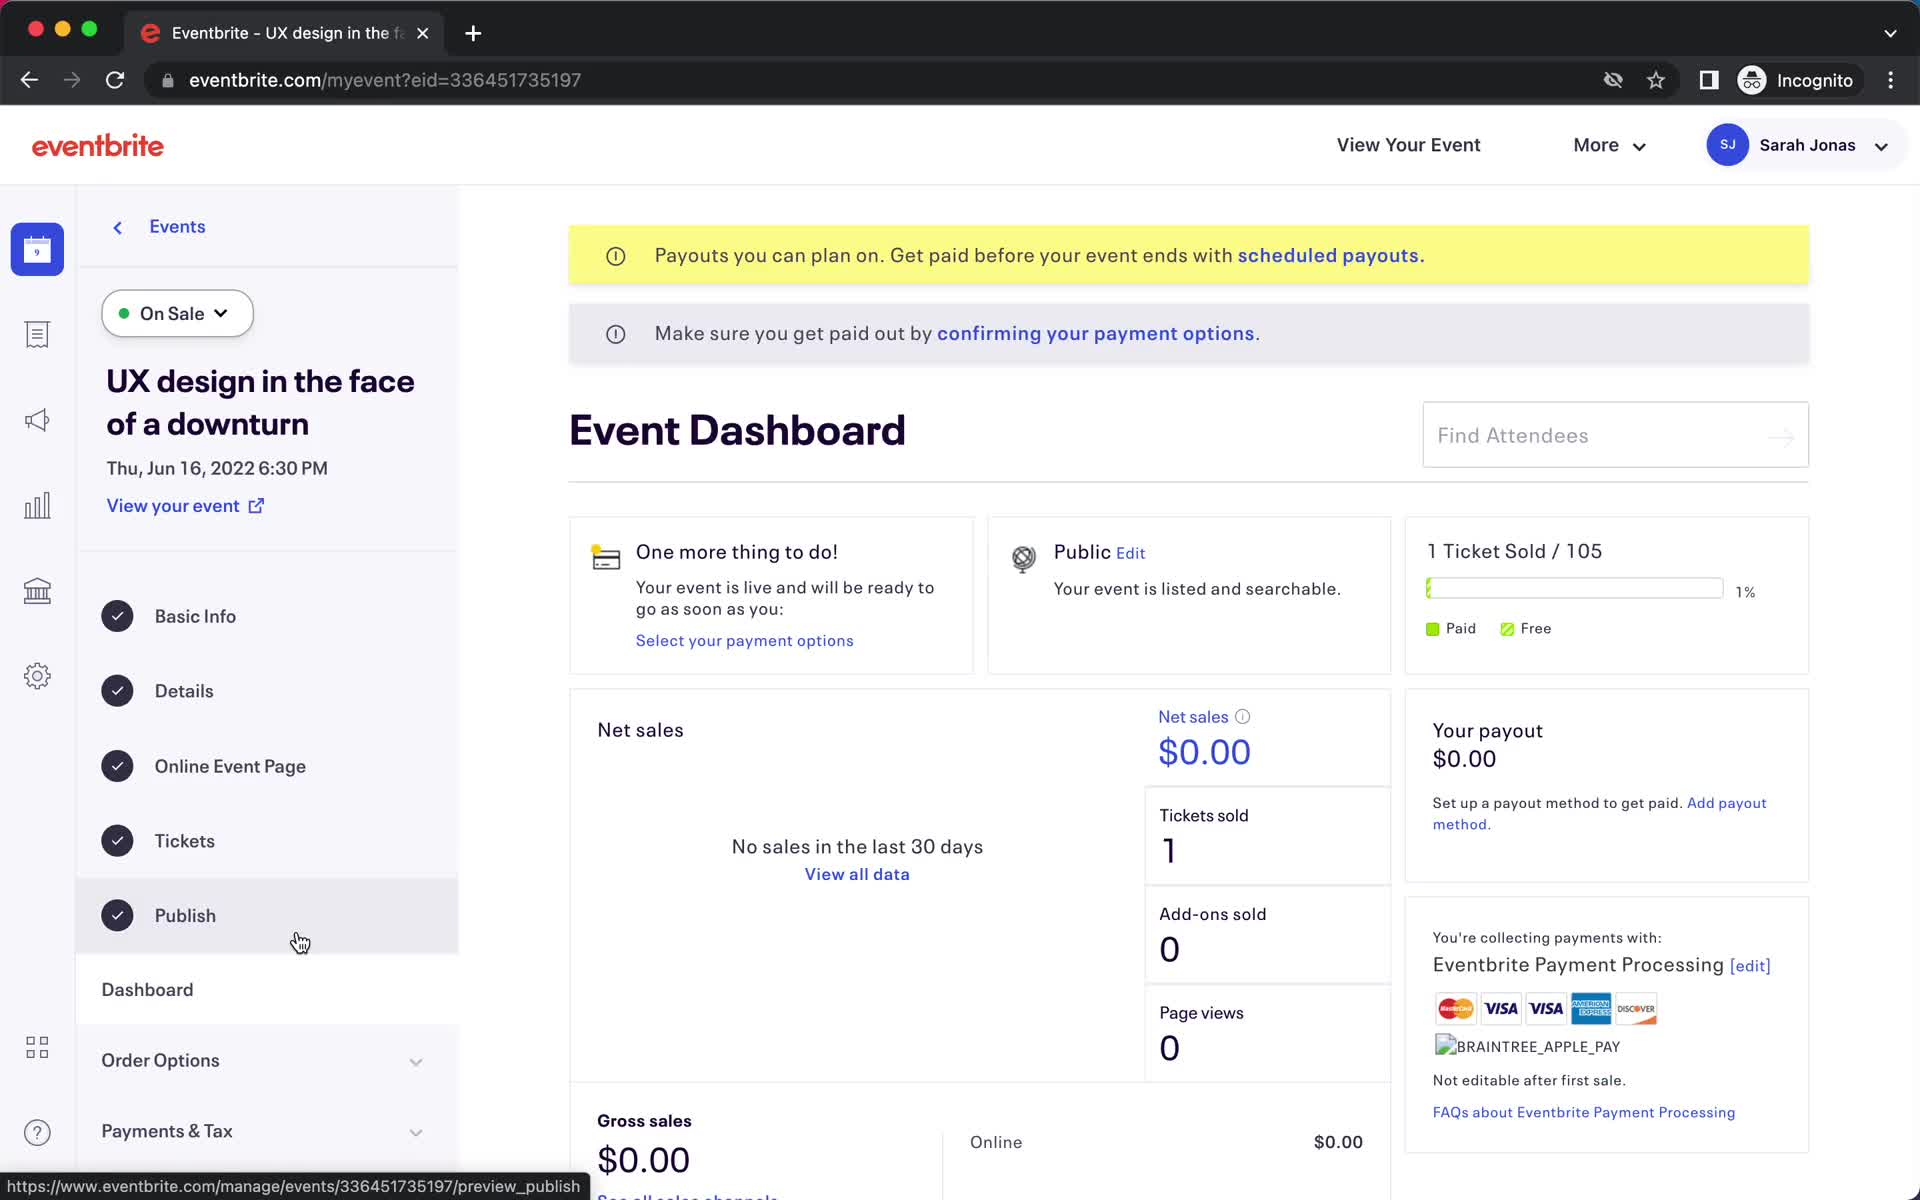The image size is (1920, 1200).
Task: Open the Reports bar chart icon
Action: click(37, 505)
